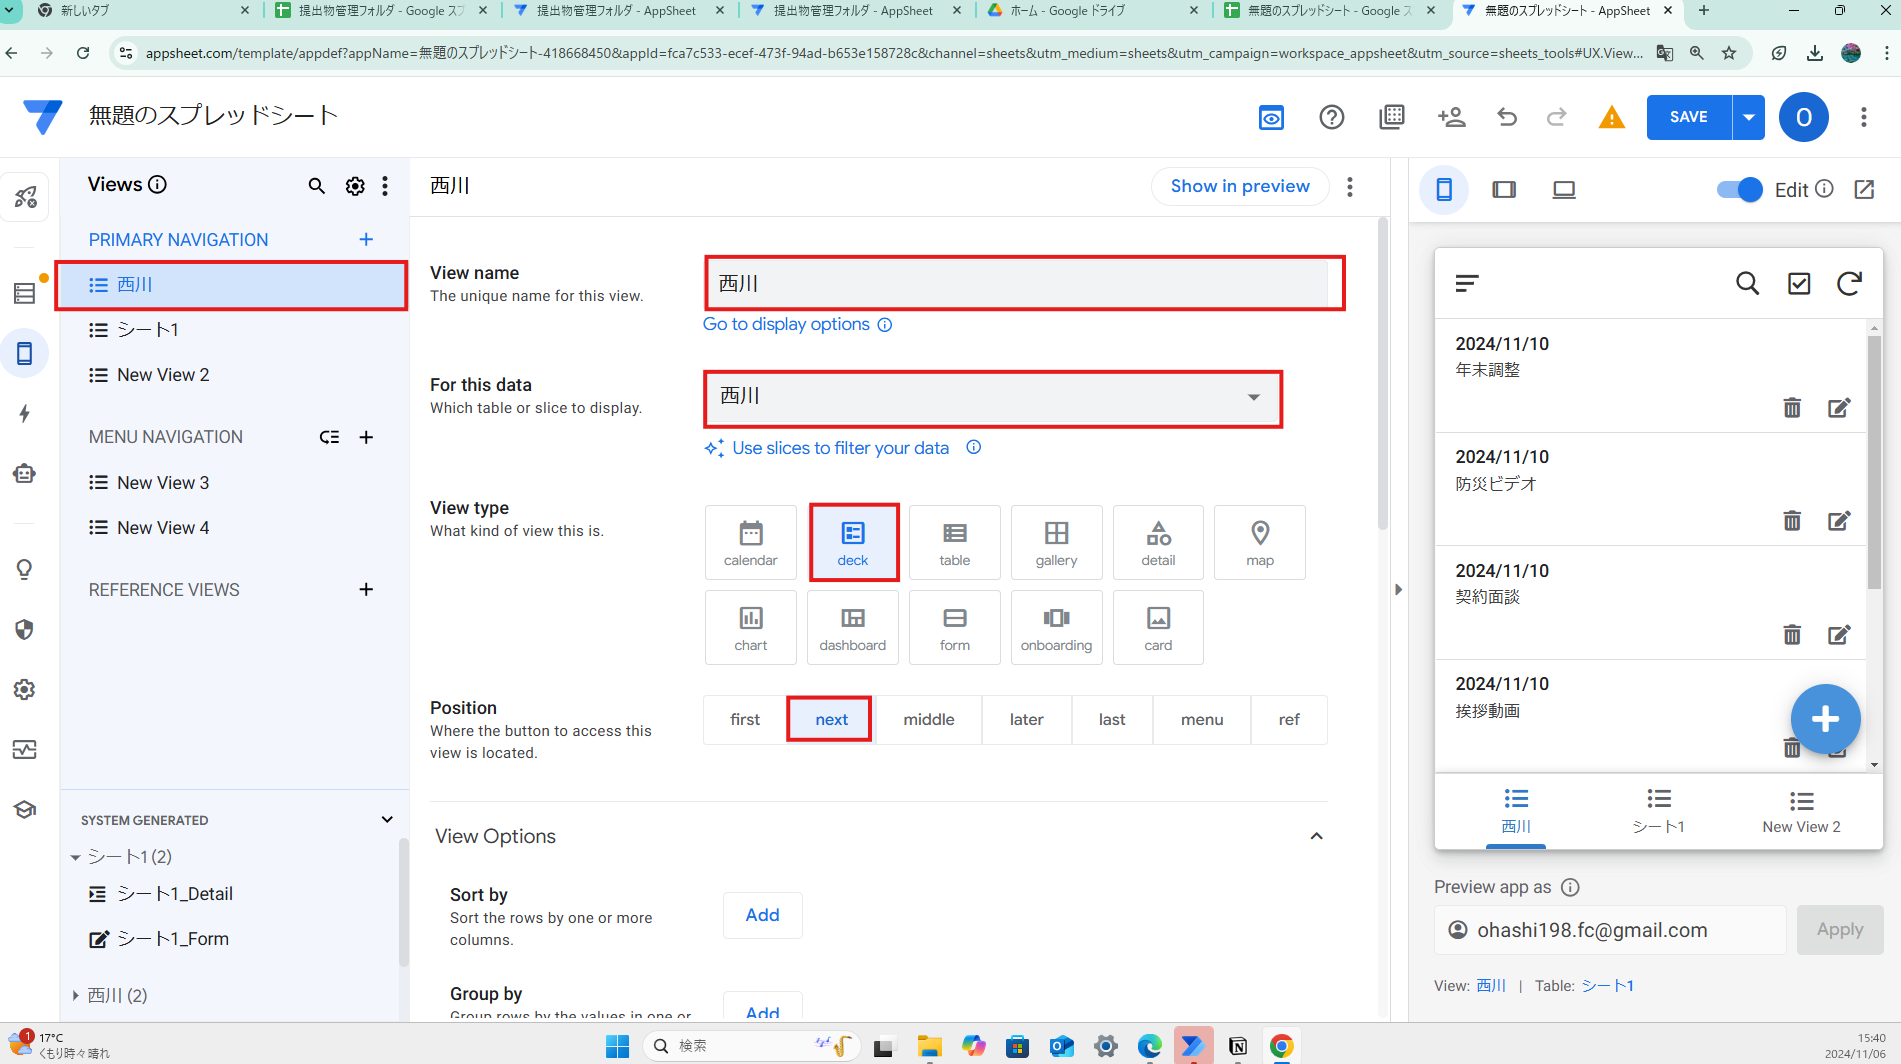
Task: Open the Data section in left sidebar
Action: (25, 293)
